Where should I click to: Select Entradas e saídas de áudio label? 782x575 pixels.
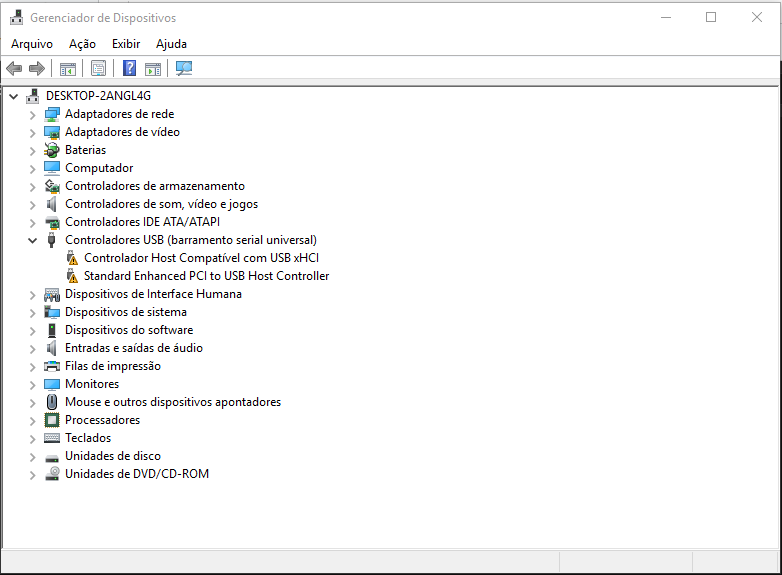point(134,348)
